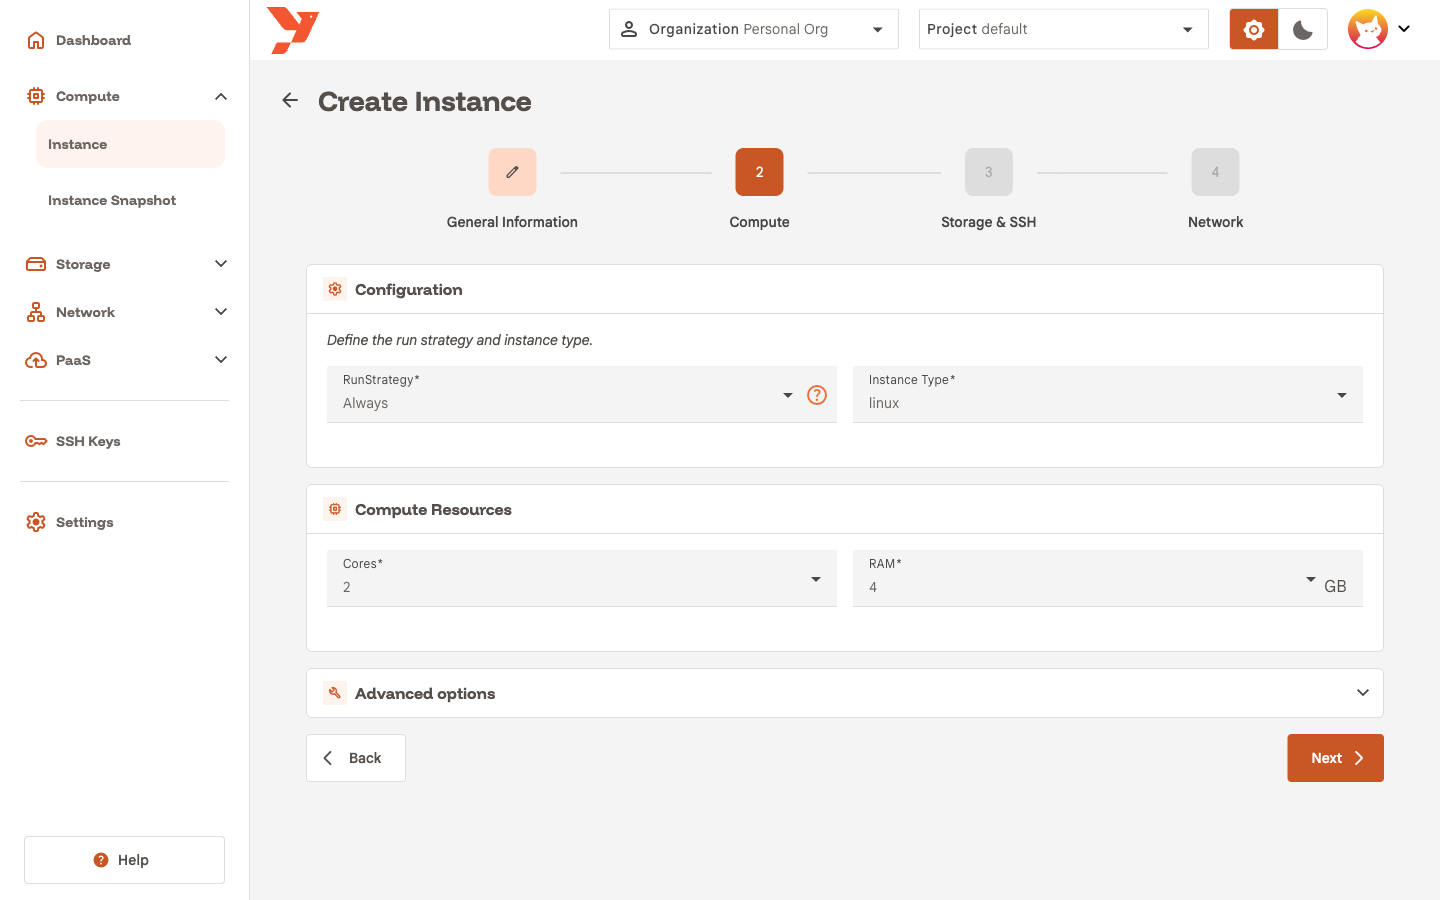Open the Project default dropdown
The width and height of the screenshot is (1440, 900).
(x=1064, y=29)
